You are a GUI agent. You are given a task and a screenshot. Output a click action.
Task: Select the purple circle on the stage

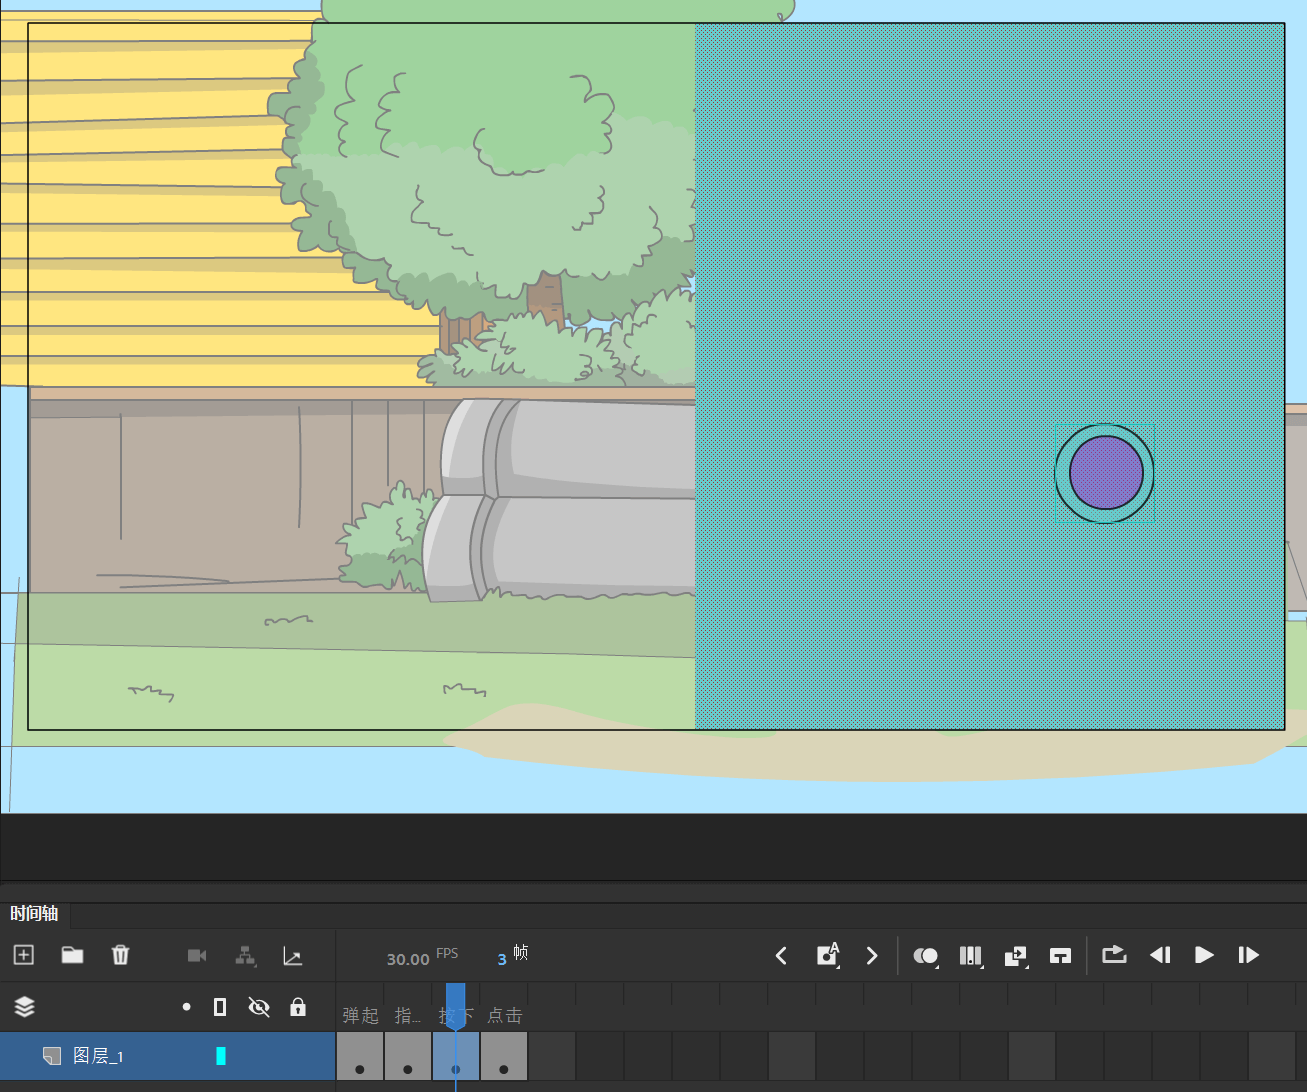click(x=1106, y=472)
